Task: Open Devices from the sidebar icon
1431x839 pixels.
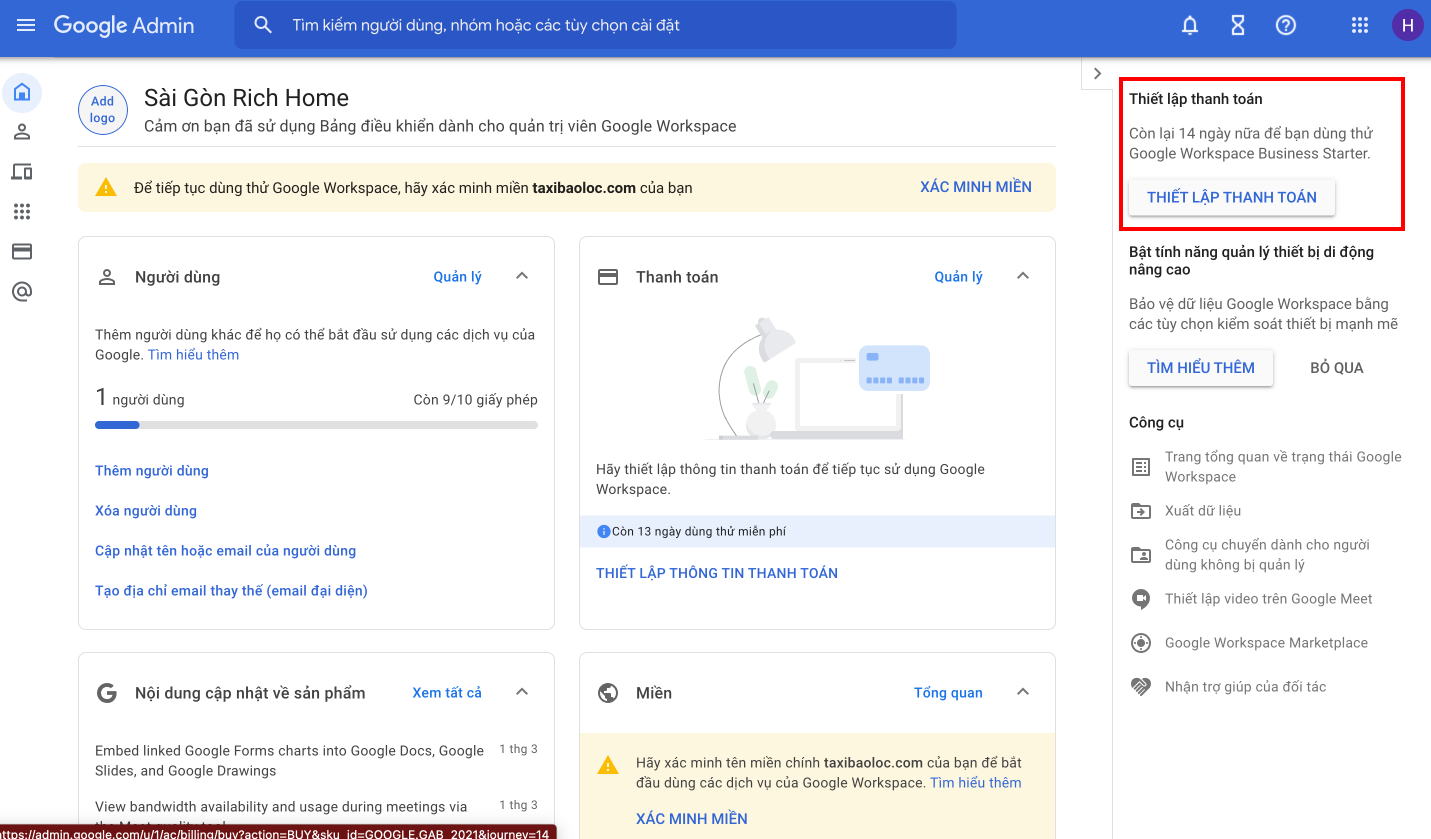Action: tap(22, 172)
